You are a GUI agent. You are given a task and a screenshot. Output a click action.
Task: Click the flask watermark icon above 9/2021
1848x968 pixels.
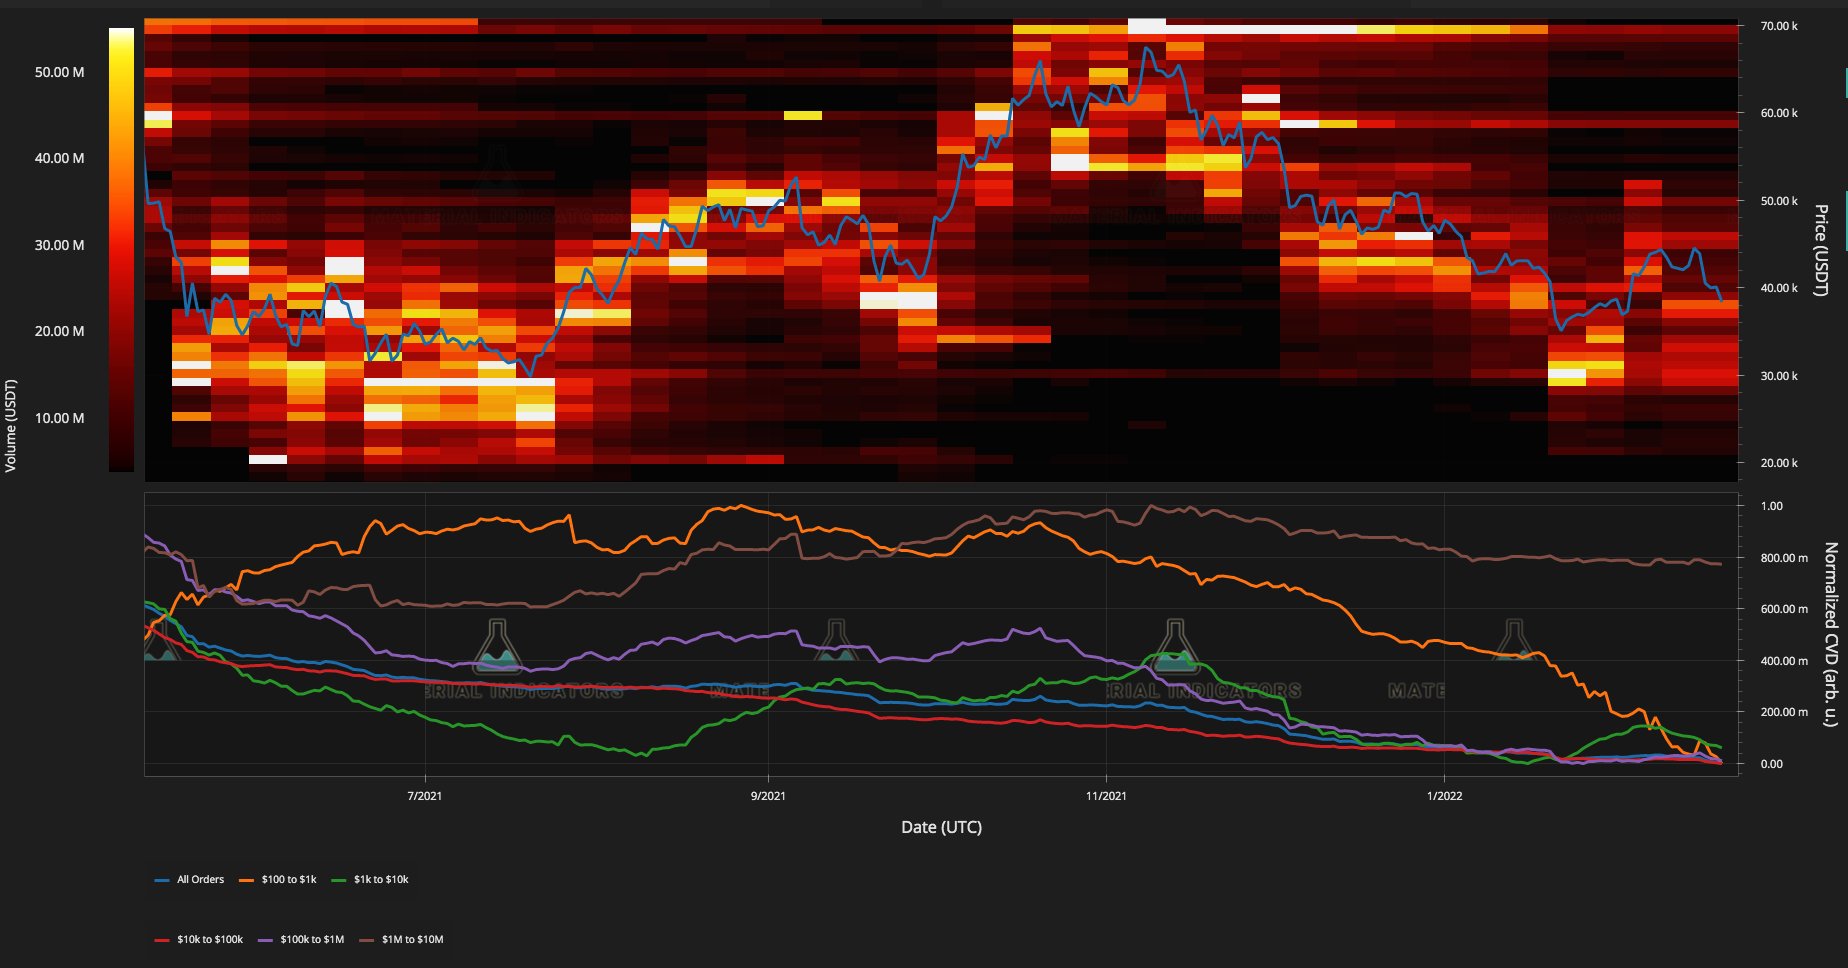coord(836,645)
